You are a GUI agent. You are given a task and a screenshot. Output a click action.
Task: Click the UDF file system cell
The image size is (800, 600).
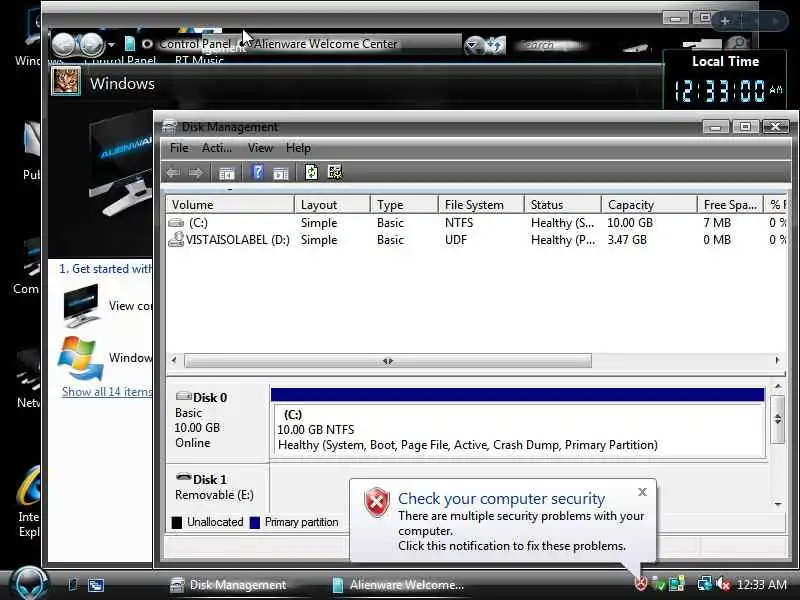coord(456,240)
